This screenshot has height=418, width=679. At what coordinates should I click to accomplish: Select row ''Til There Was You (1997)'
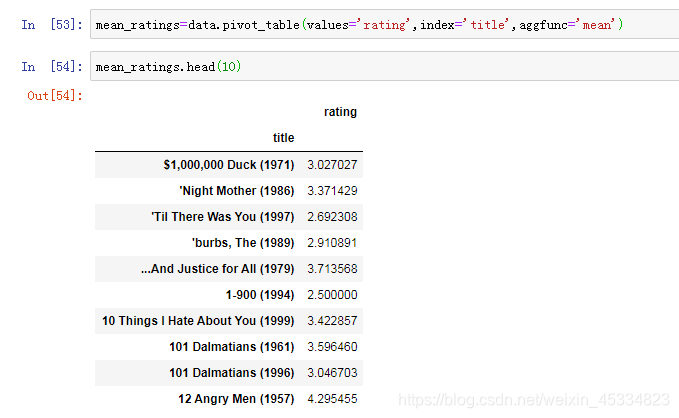tap(229, 217)
